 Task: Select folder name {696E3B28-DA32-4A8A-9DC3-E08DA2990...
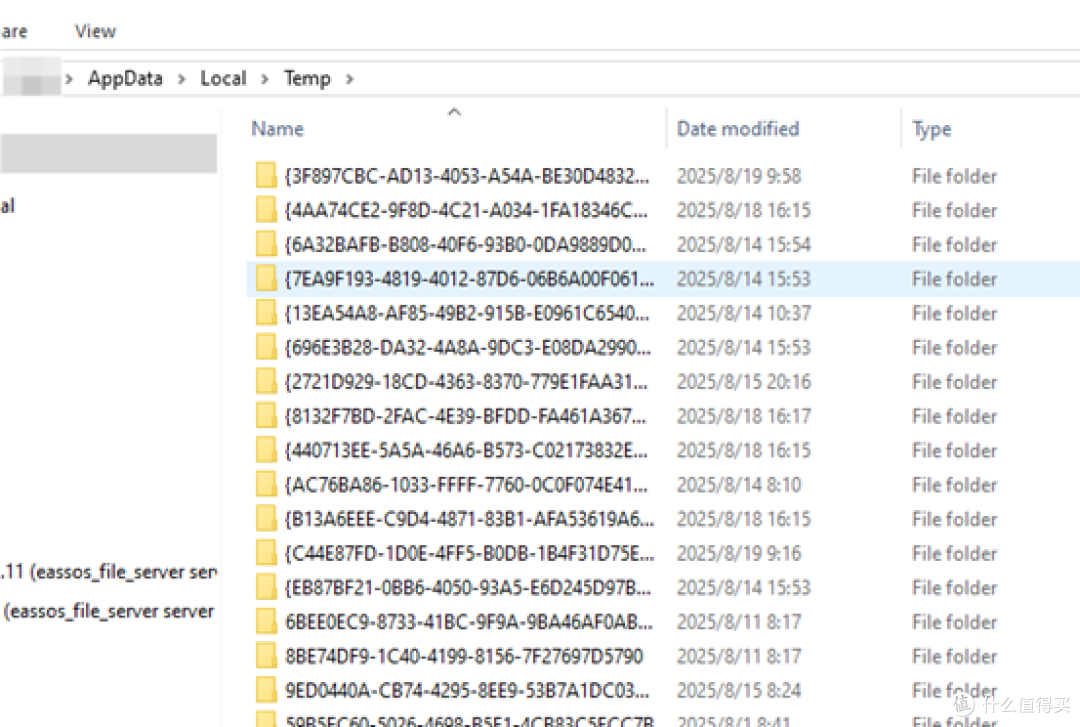pos(468,348)
